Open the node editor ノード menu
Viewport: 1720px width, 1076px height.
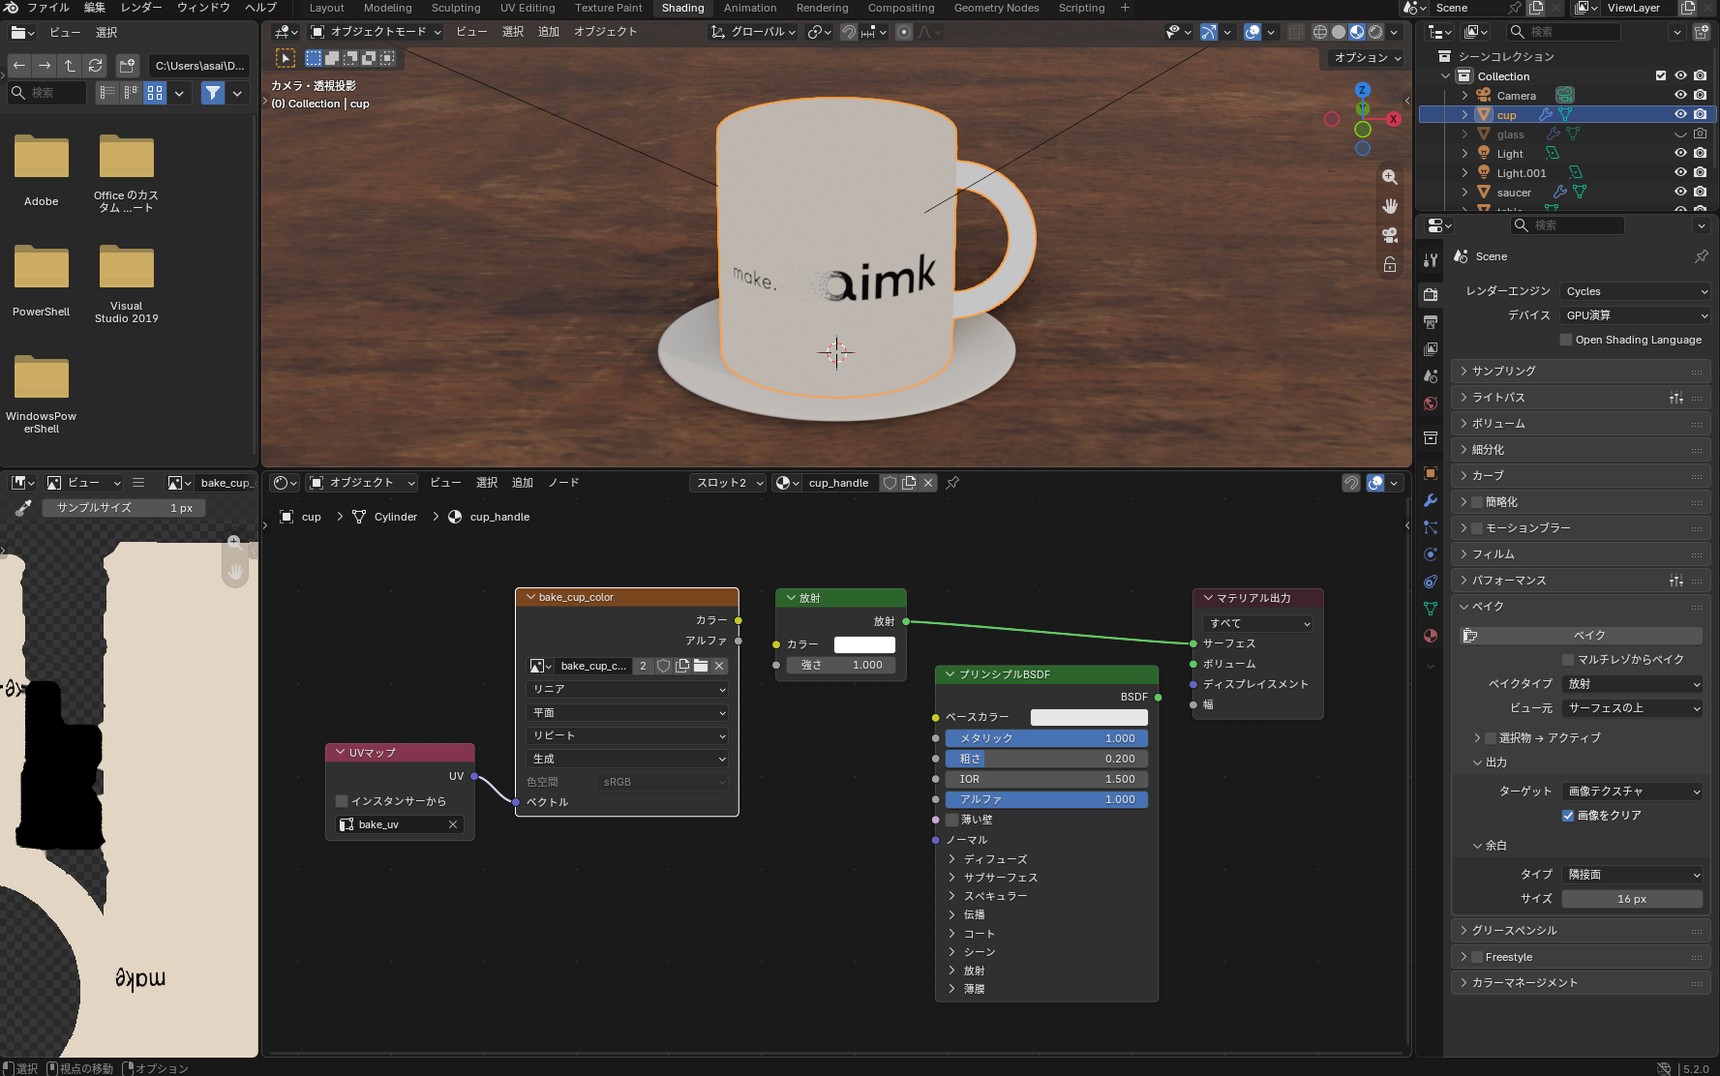click(563, 483)
